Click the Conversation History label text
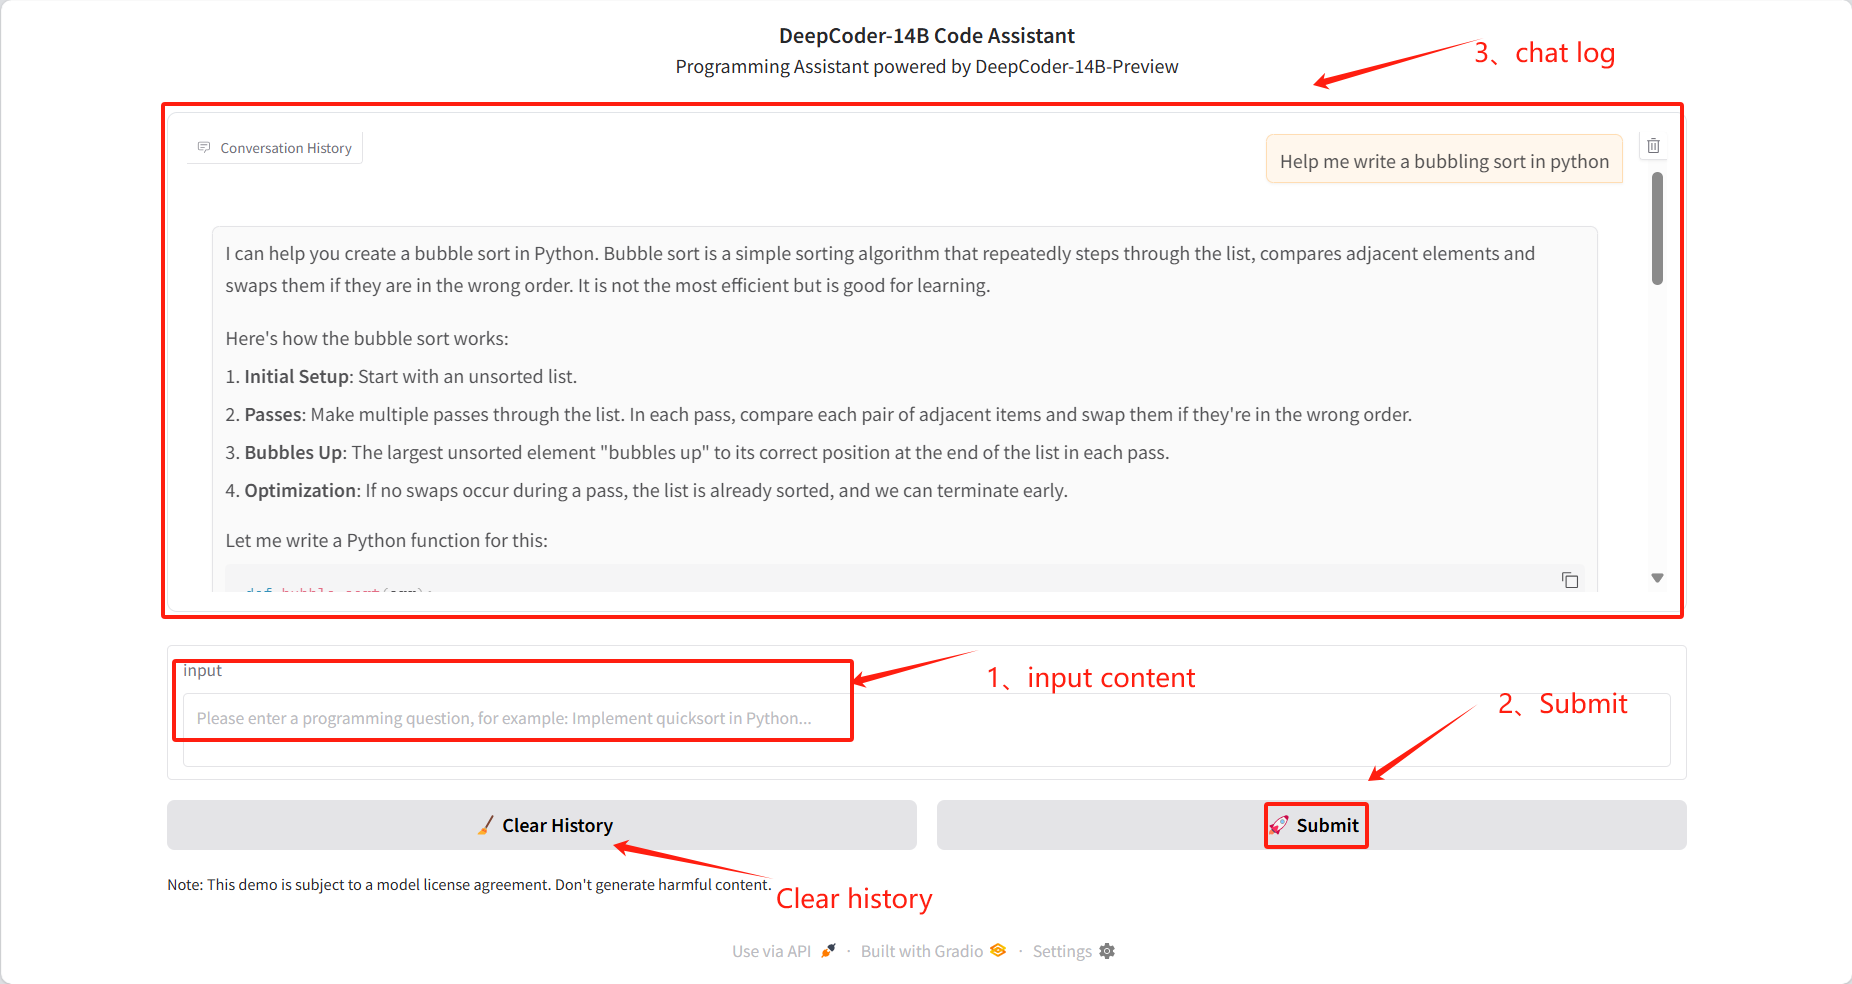 point(286,148)
